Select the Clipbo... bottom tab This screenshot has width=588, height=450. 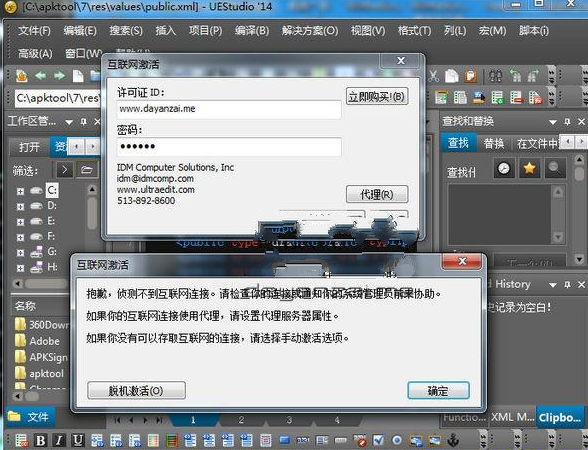[x=560, y=417]
